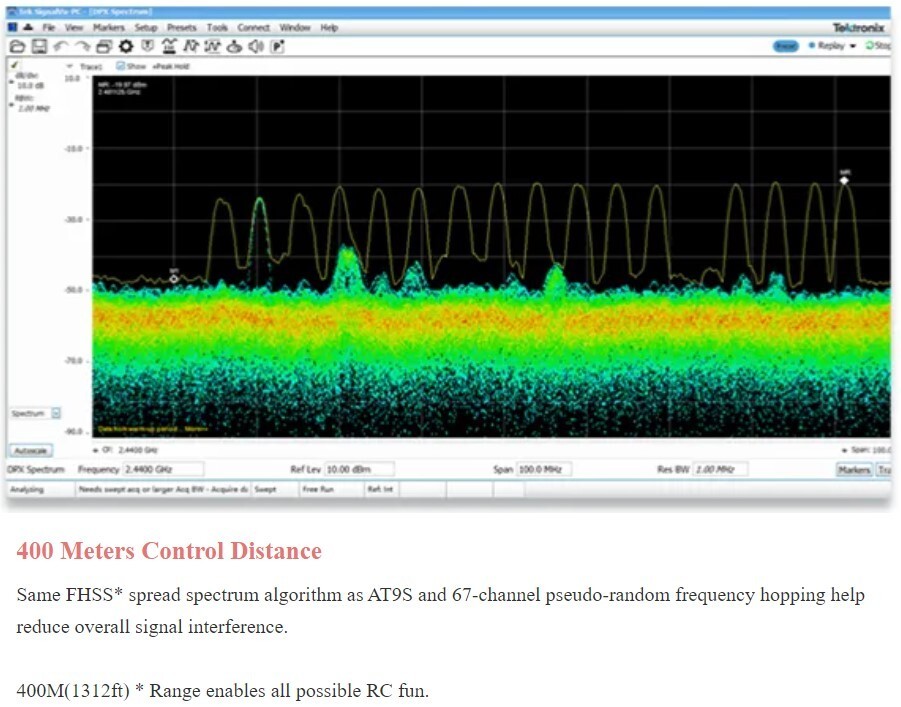
Task: Open the Markers menu
Action: pos(108,28)
